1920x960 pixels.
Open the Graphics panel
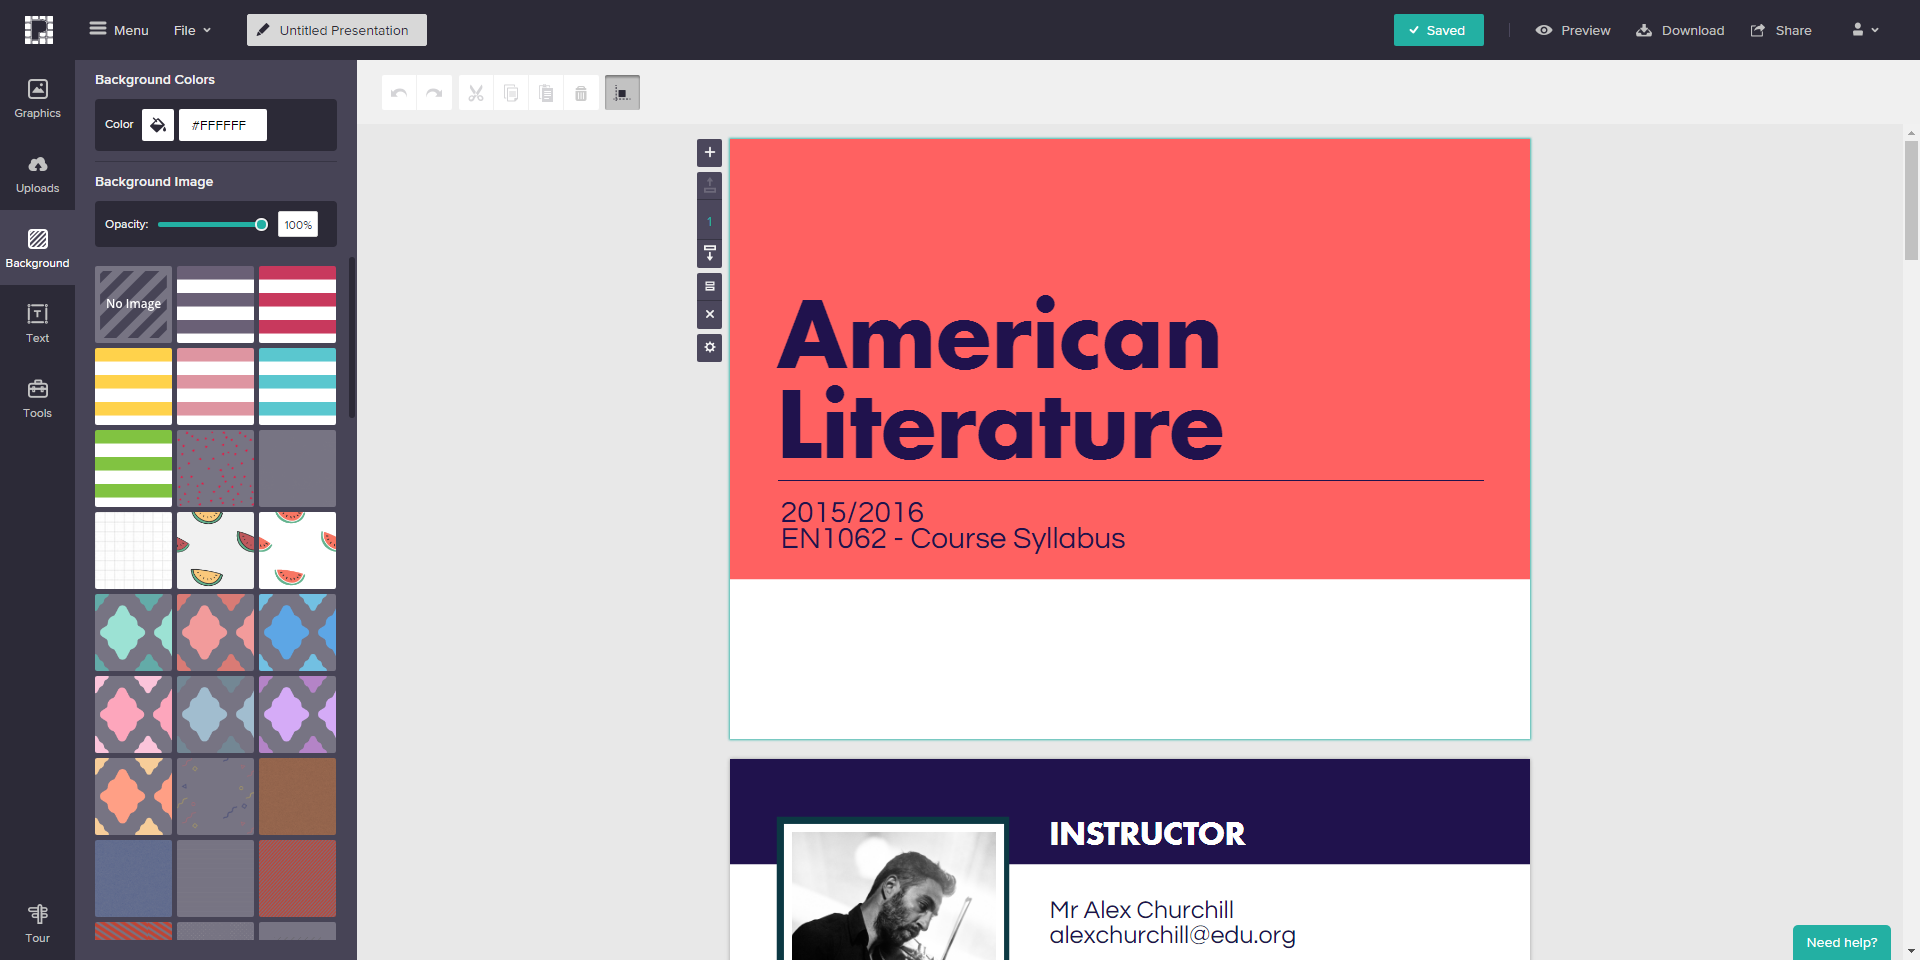(x=37, y=98)
